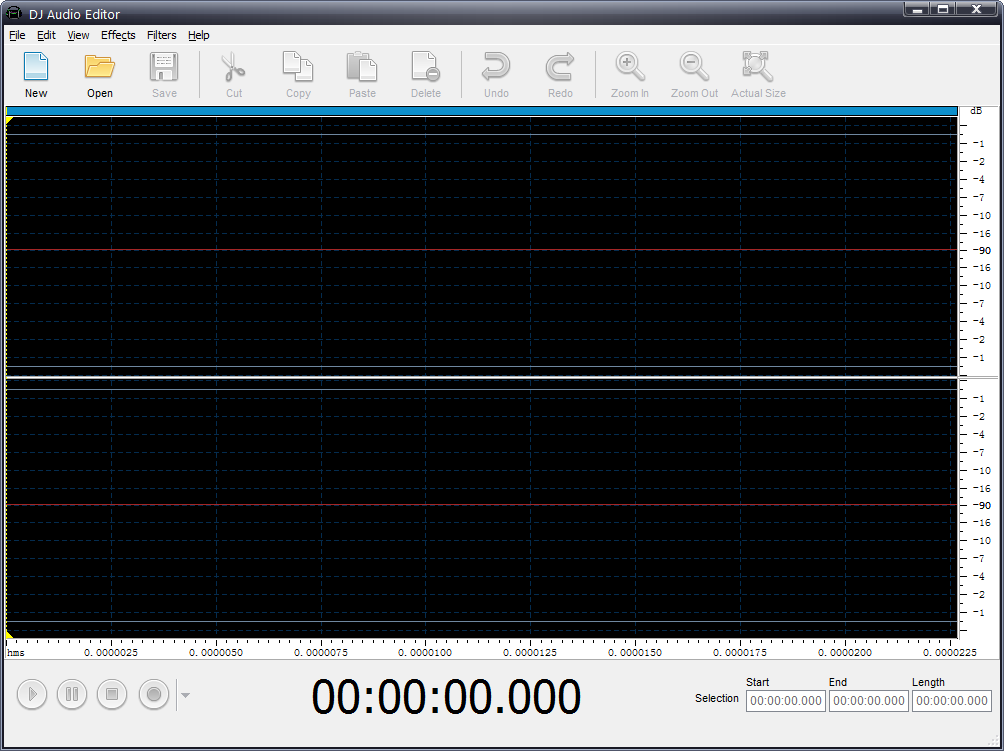
Task: Open the Filters menu
Action: coord(161,35)
